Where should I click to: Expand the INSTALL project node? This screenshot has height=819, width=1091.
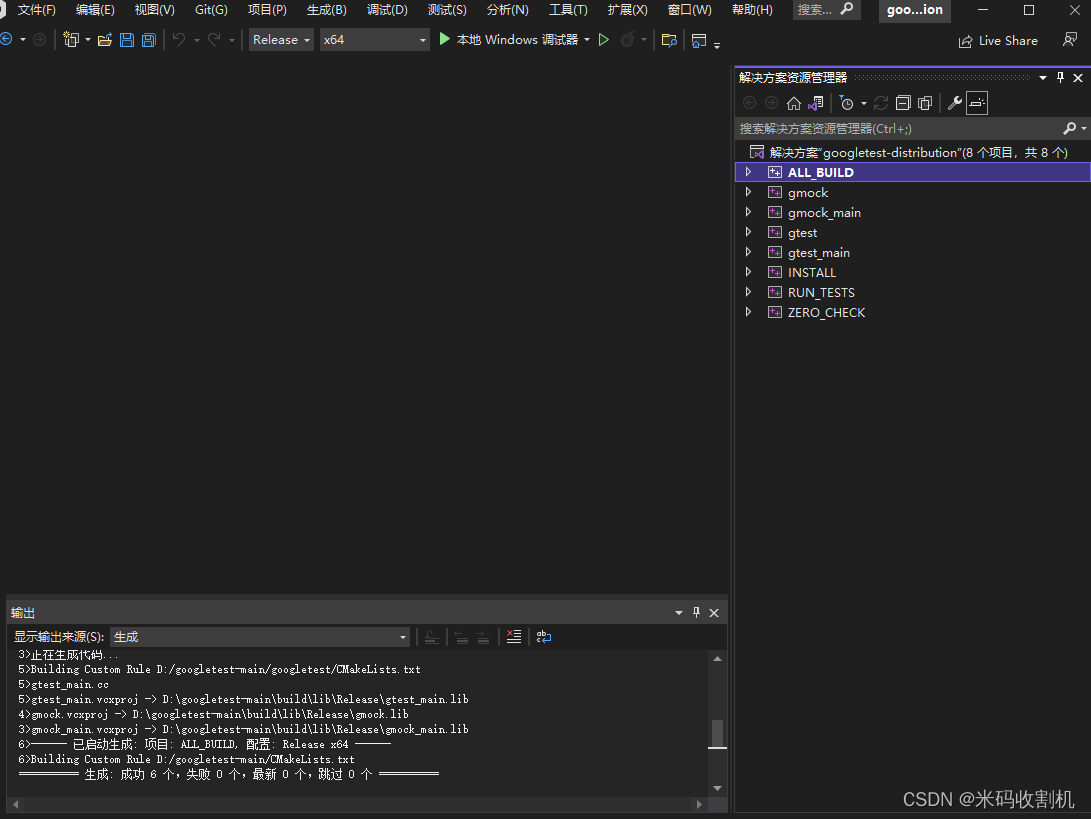(x=749, y=272)
